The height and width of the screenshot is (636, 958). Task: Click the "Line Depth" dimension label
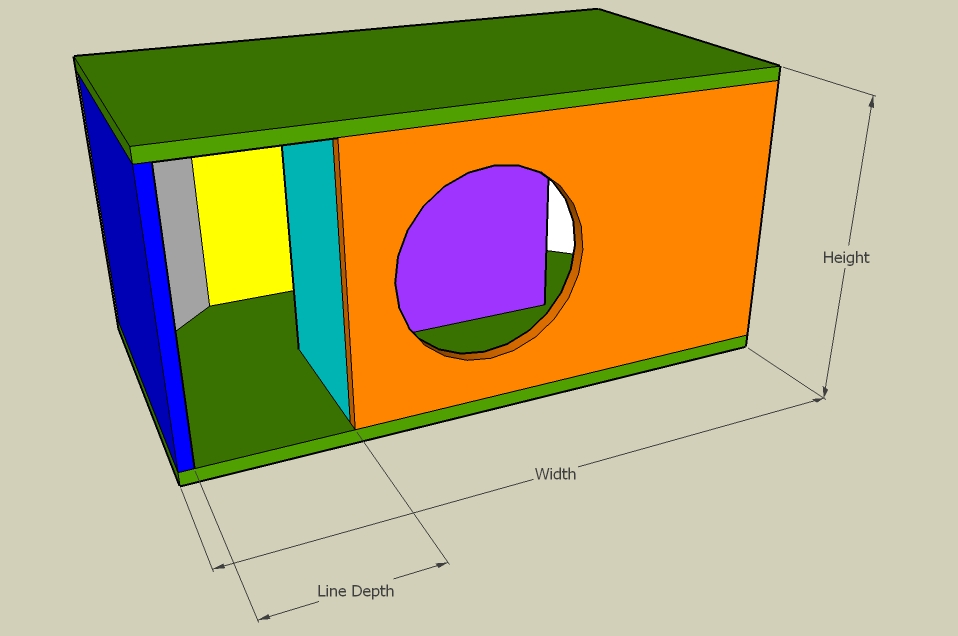tap(355, 591)
